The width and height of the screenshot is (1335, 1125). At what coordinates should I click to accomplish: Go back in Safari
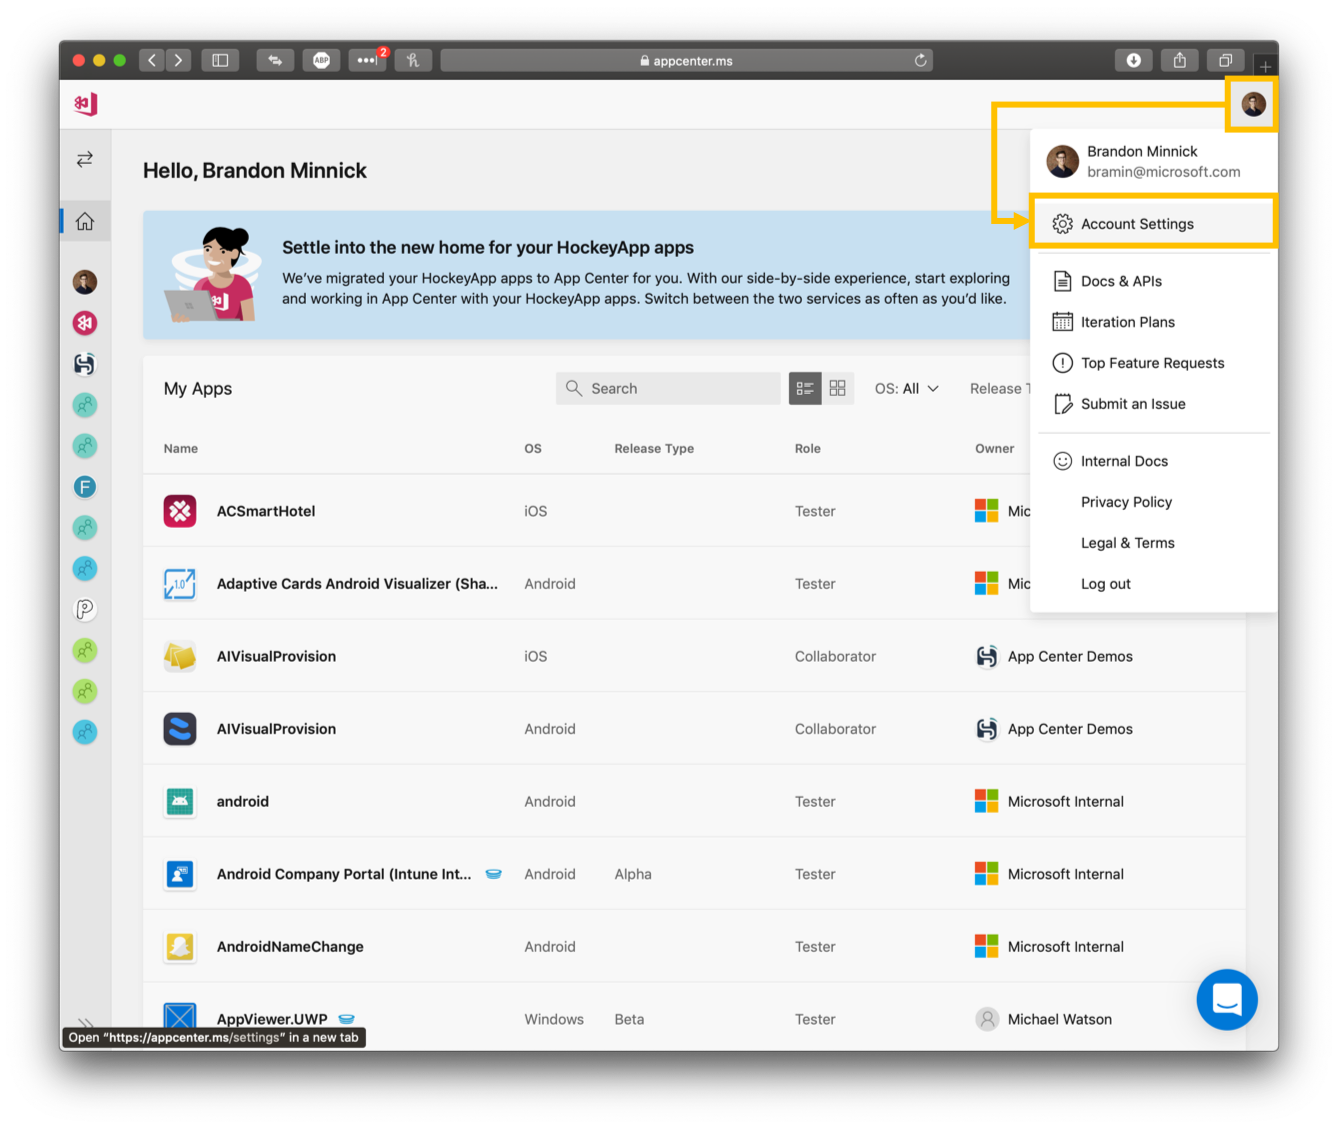[152, 60]
